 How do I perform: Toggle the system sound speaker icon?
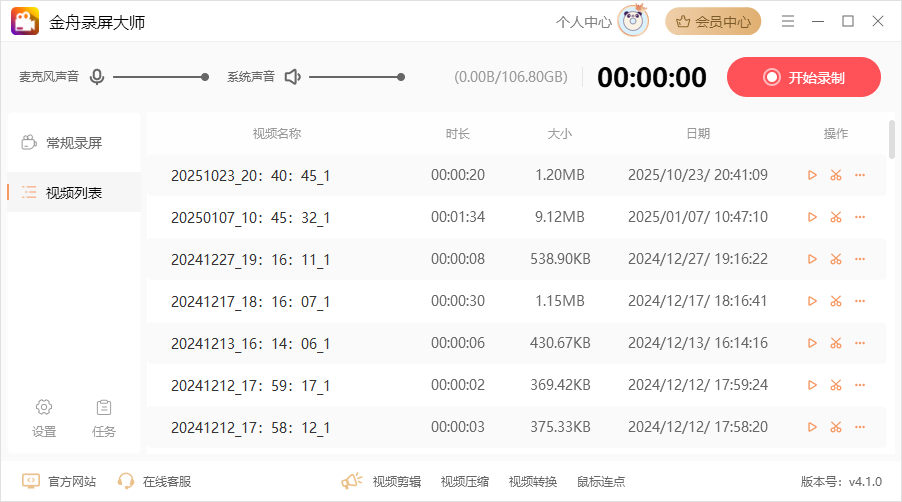pyautogui.click(x=292, y=77)
